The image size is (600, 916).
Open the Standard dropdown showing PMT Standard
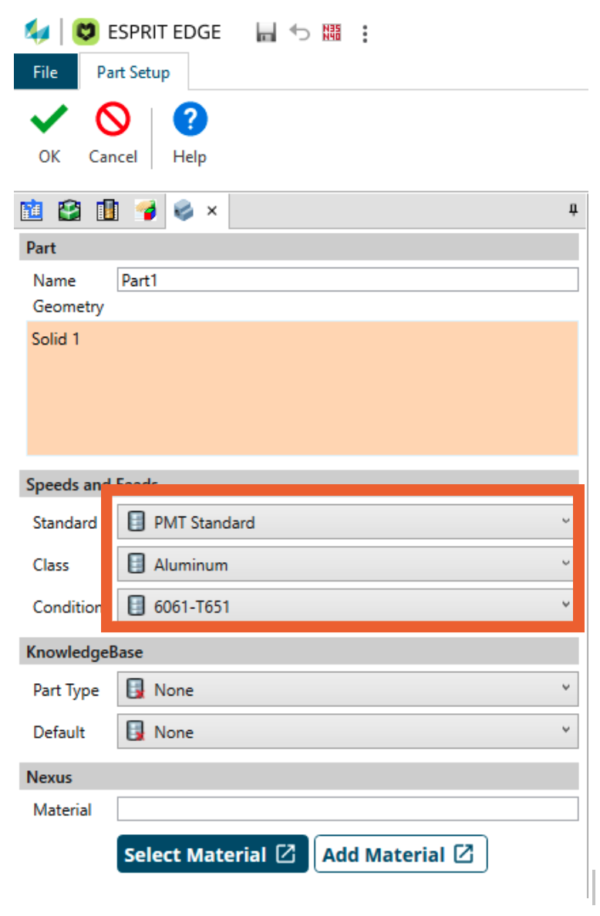click(x=347, y=522)
